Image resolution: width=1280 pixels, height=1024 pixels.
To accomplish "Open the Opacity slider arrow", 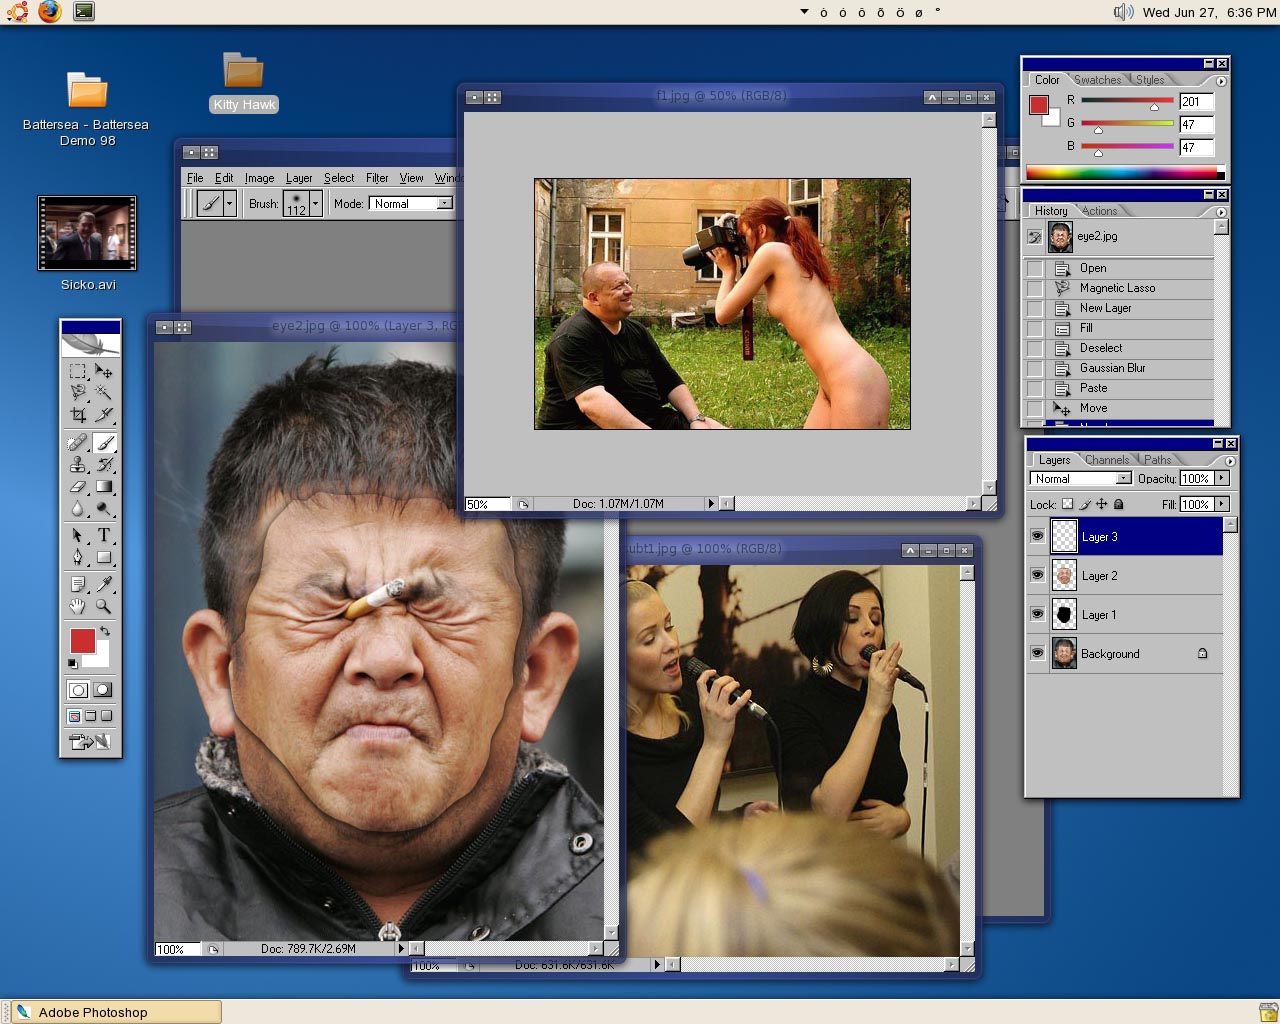I will 1222,478.
